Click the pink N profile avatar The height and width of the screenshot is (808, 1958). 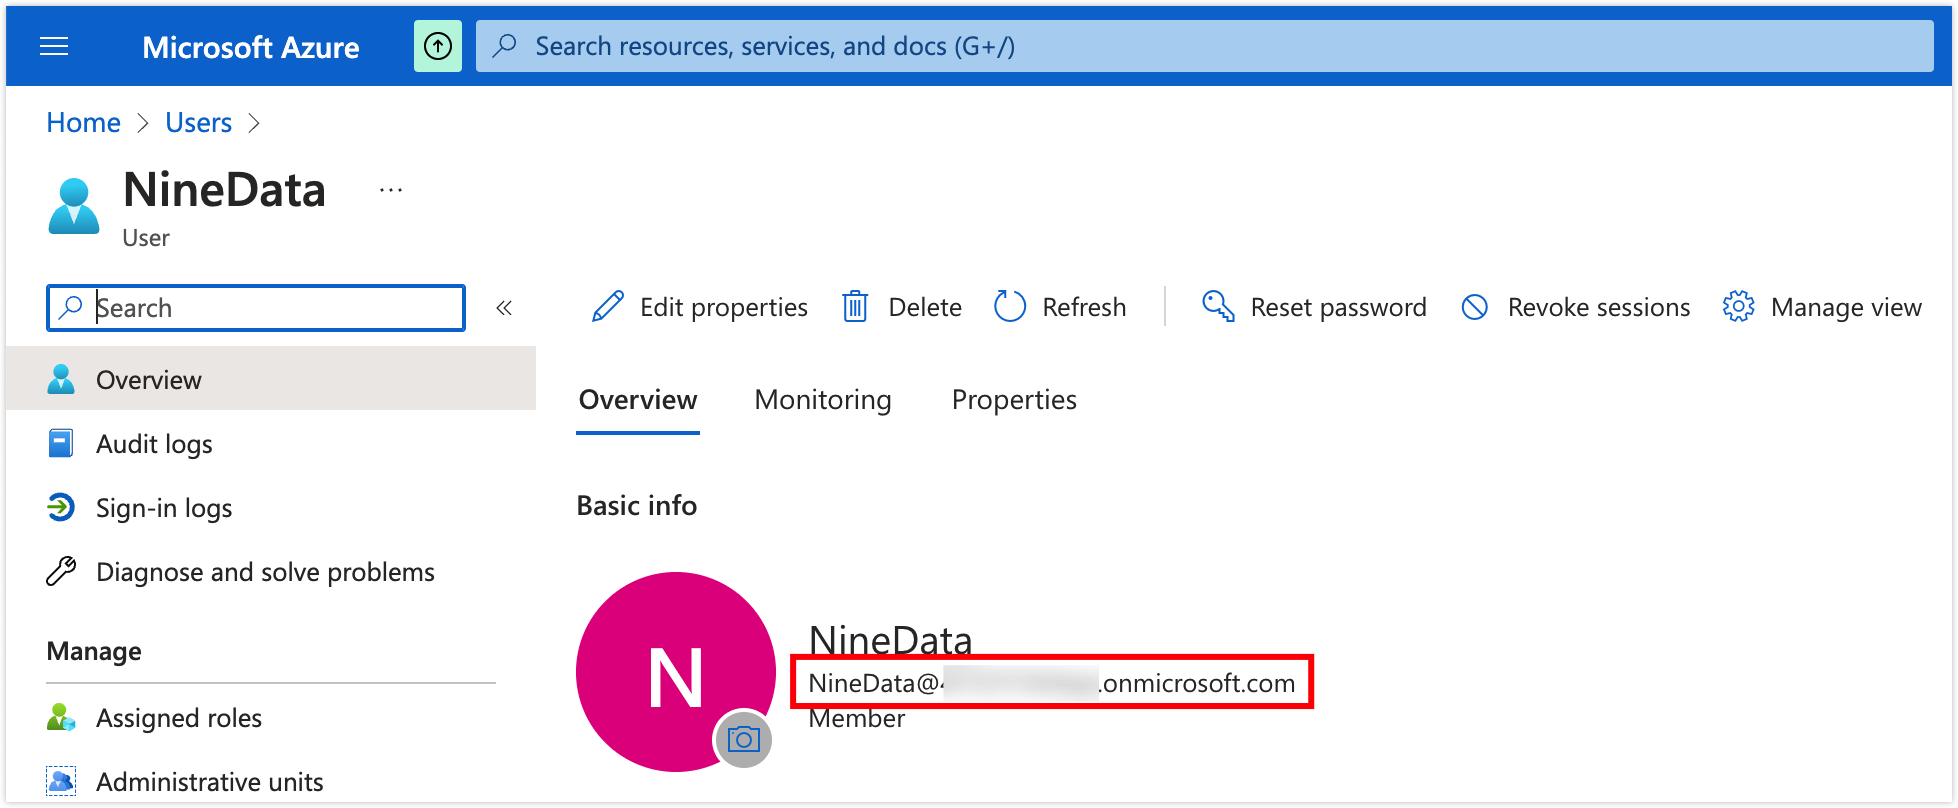pos(675,671)
